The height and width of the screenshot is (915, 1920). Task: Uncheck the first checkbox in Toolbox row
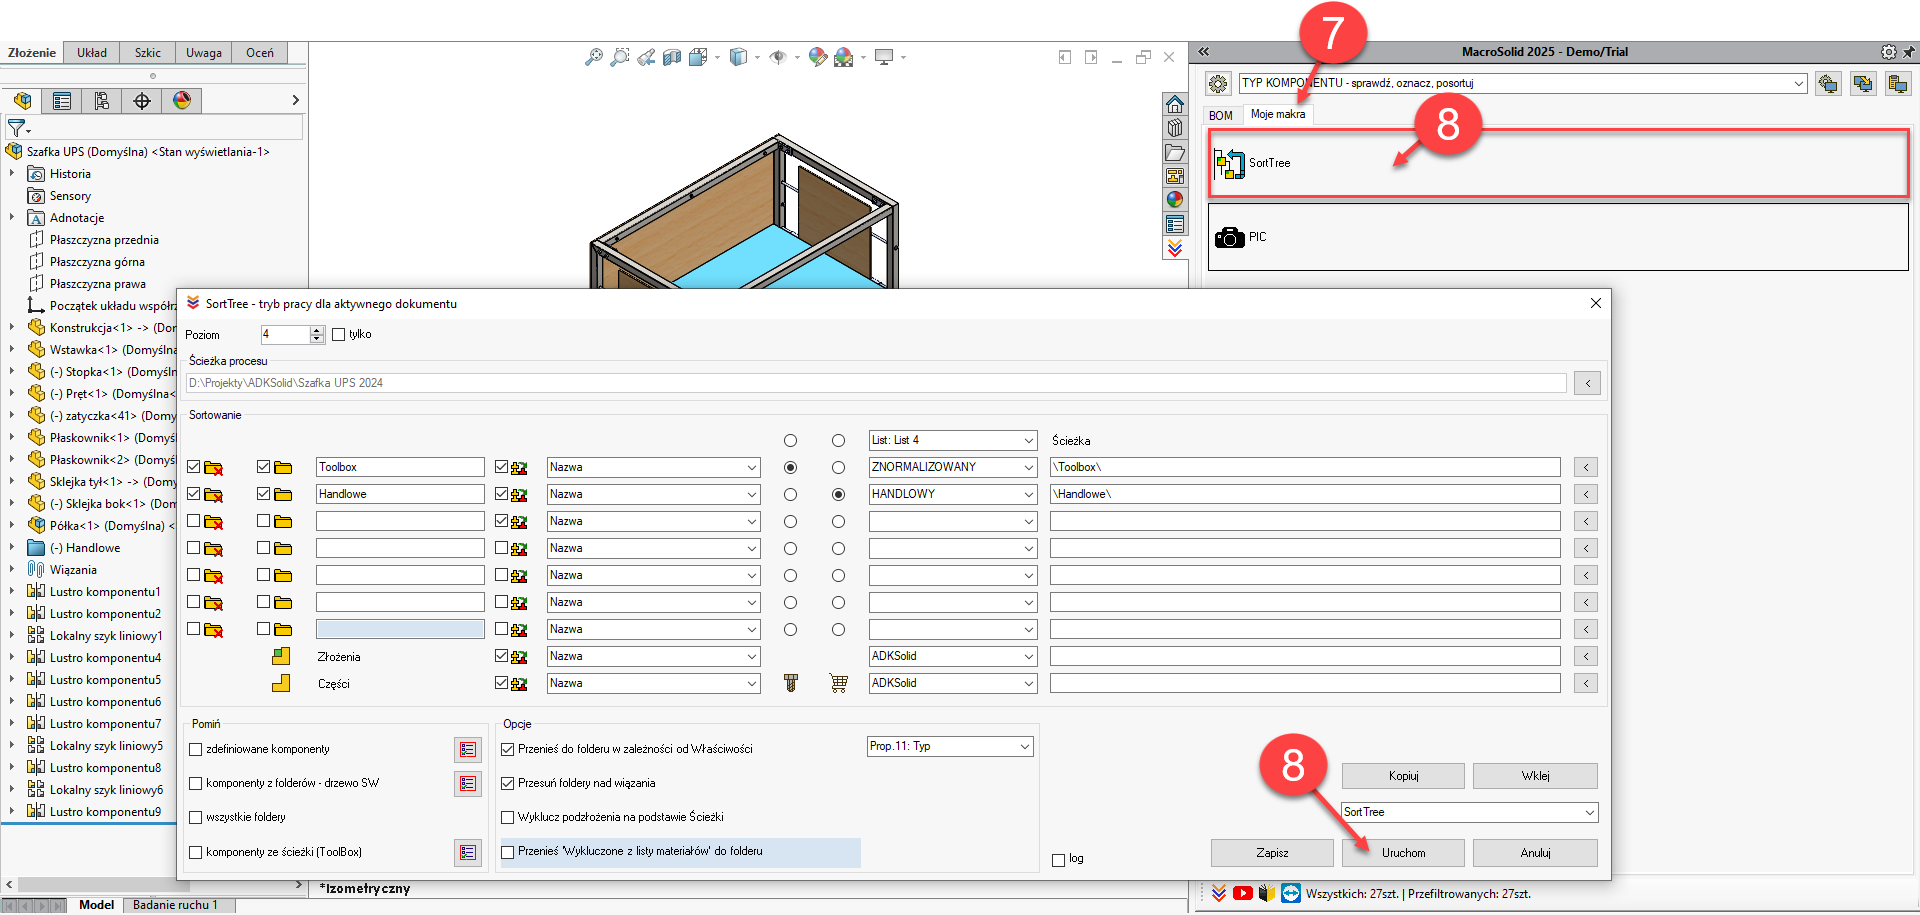point(194,467)
